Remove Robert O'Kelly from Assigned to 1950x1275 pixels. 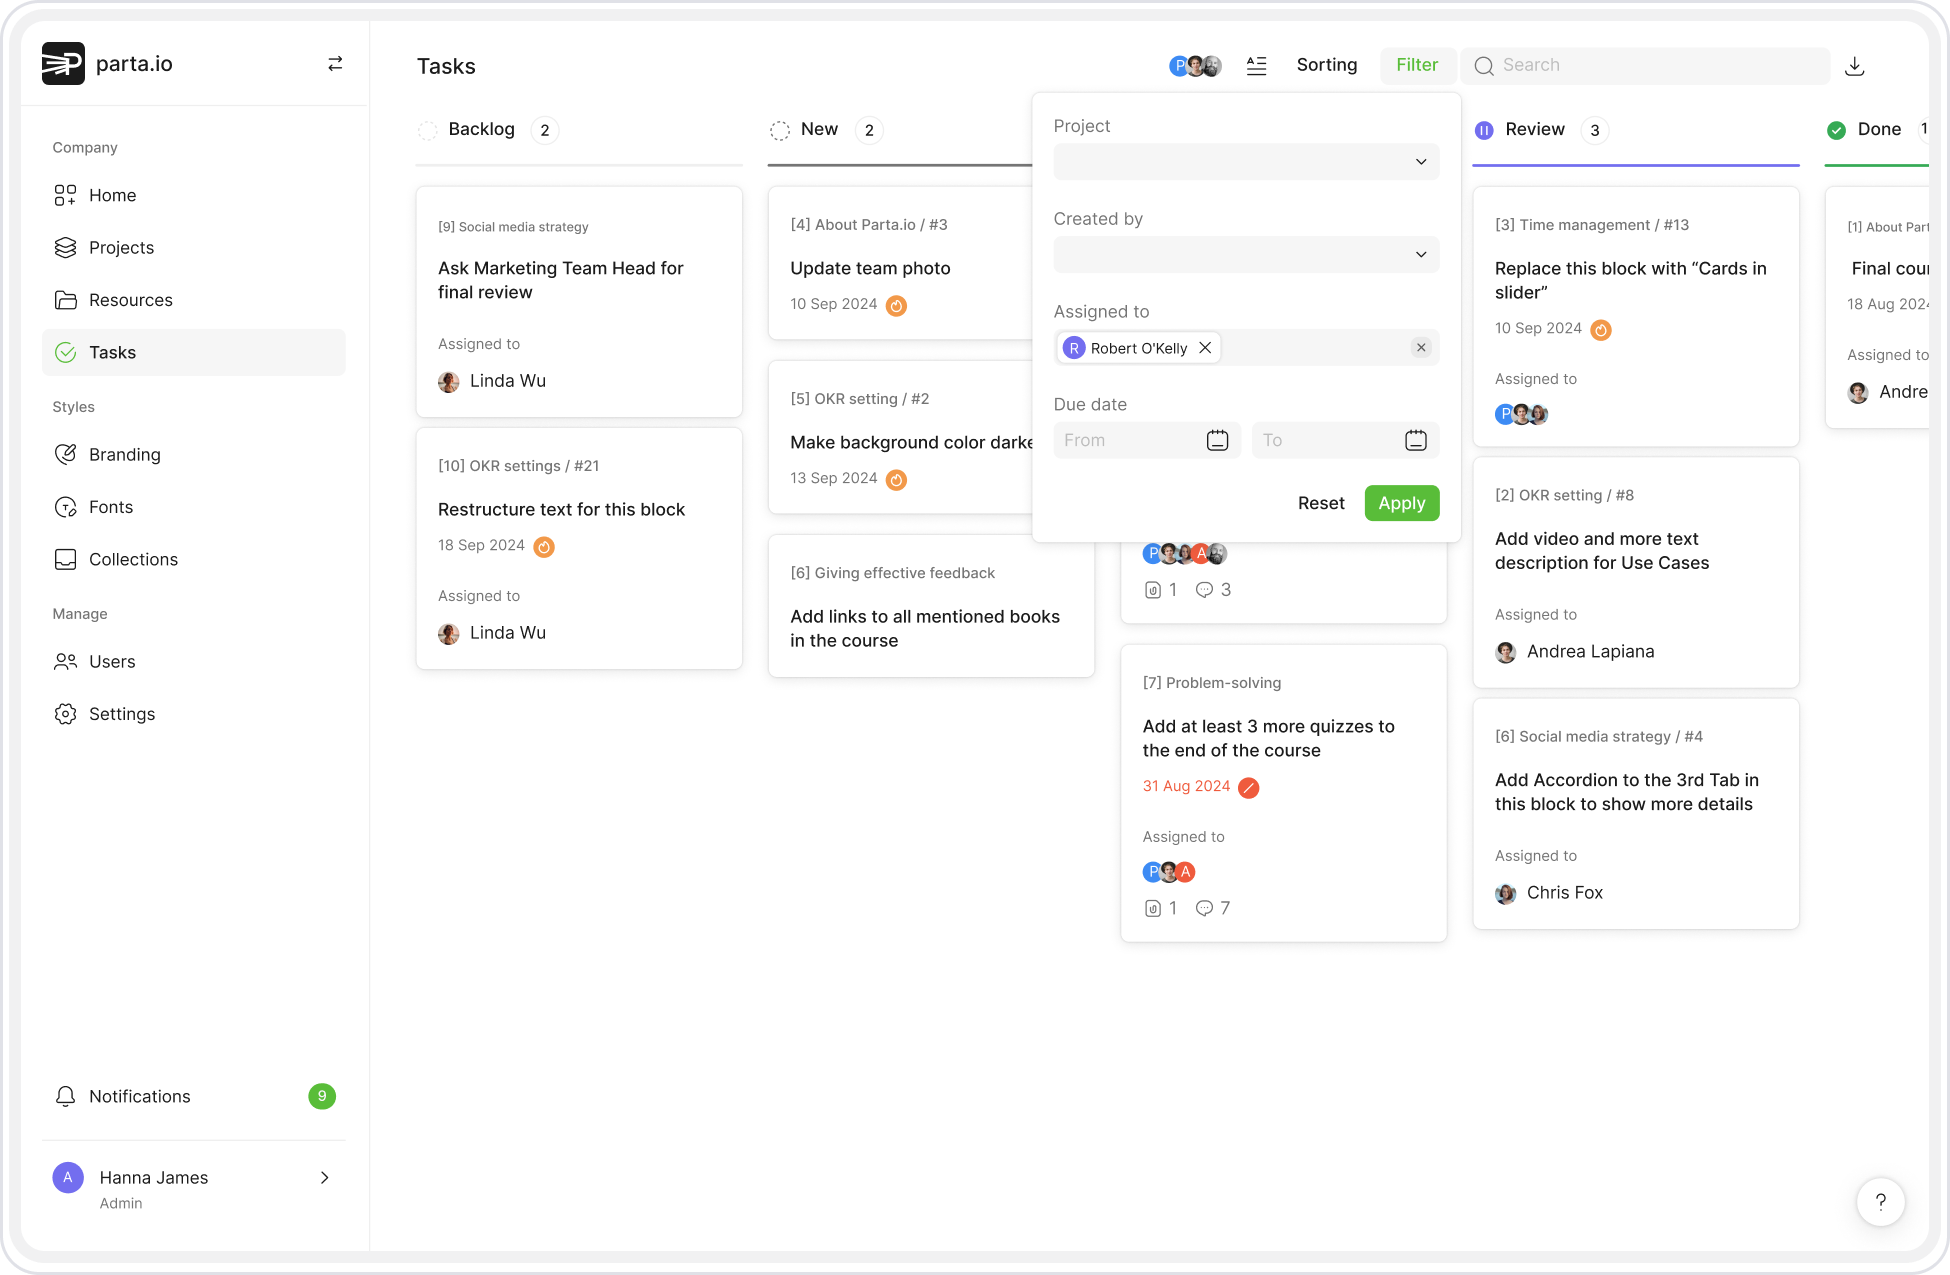[1205, 348]
